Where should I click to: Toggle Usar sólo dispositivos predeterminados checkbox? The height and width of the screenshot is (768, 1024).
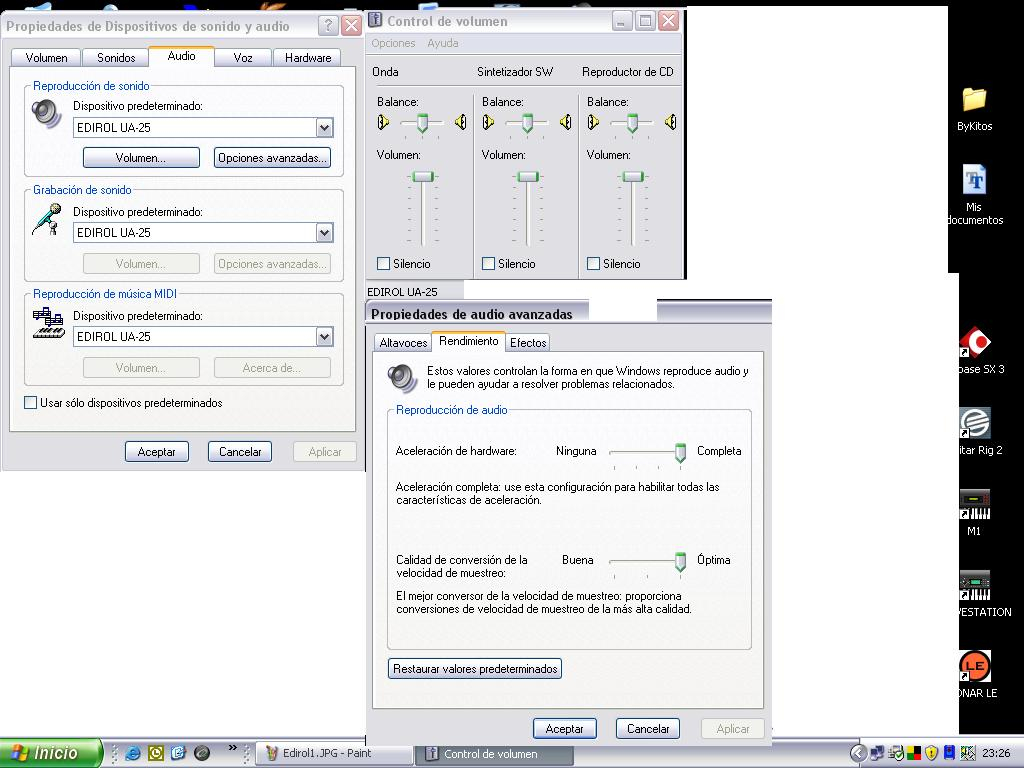point(30,402)
